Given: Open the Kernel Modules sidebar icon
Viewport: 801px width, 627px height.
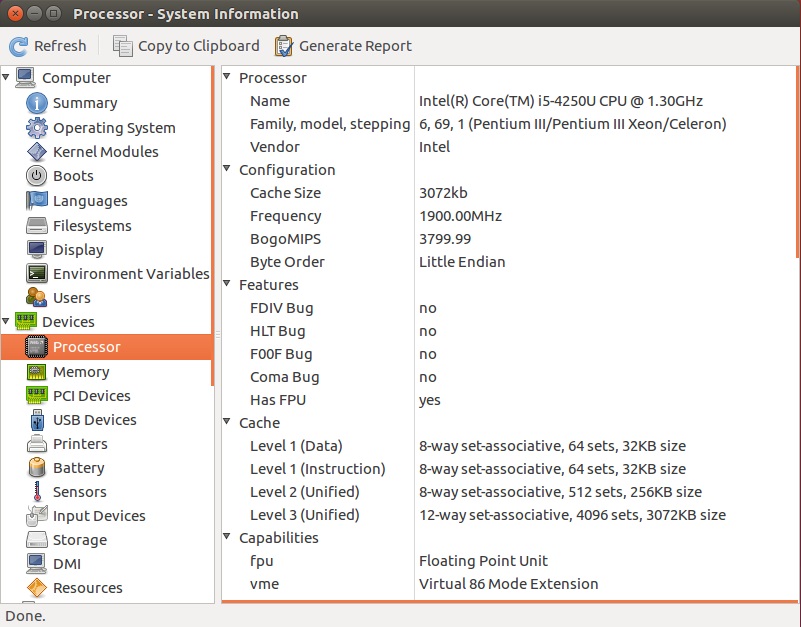Looking at the screenshot, I should (x=37, y=152).
